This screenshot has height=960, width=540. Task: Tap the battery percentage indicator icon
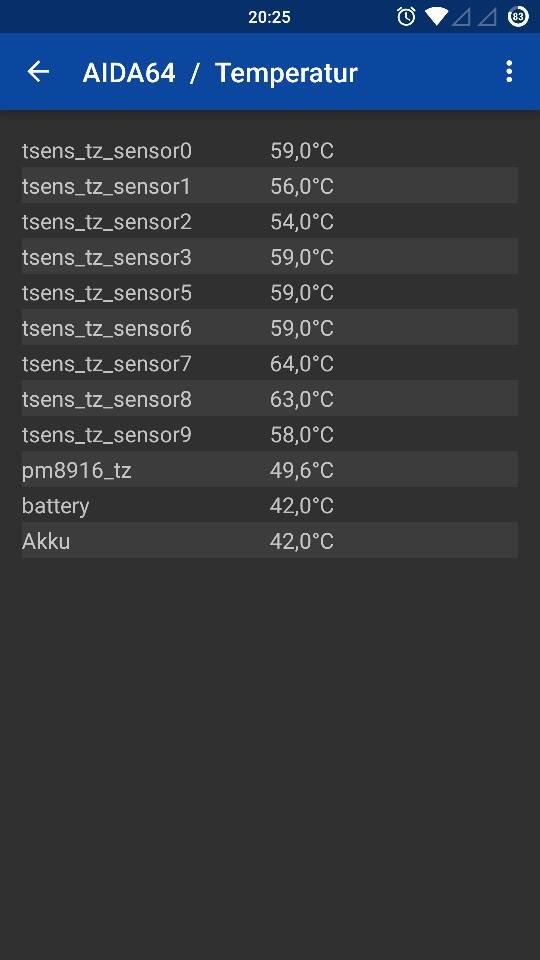click(x=518, y=17)
